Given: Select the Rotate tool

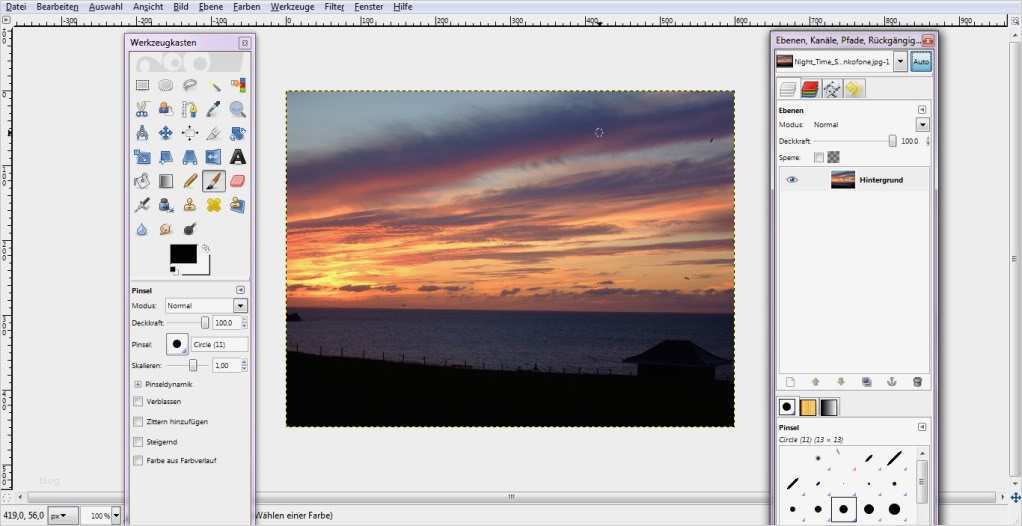Looking at the screenshot, I should [239, 133].
